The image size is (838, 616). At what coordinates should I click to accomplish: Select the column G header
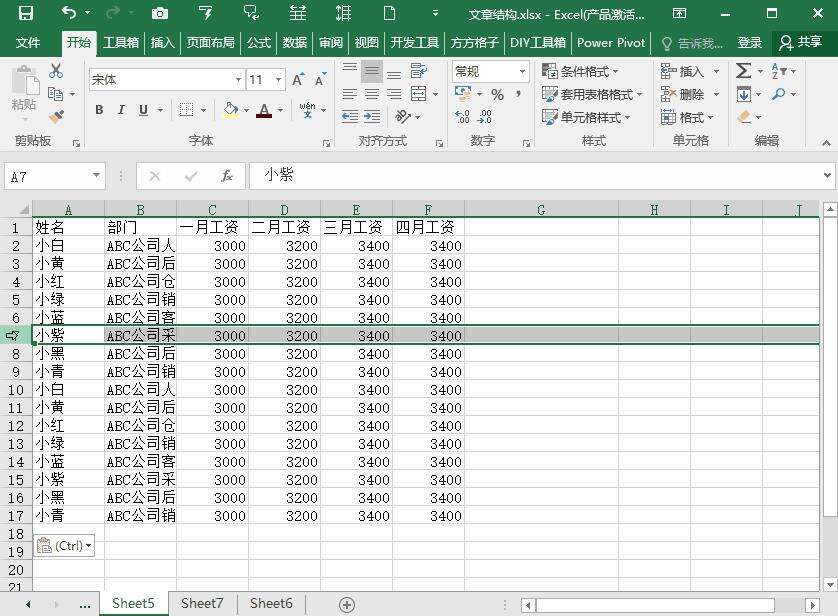pos(541,210)
